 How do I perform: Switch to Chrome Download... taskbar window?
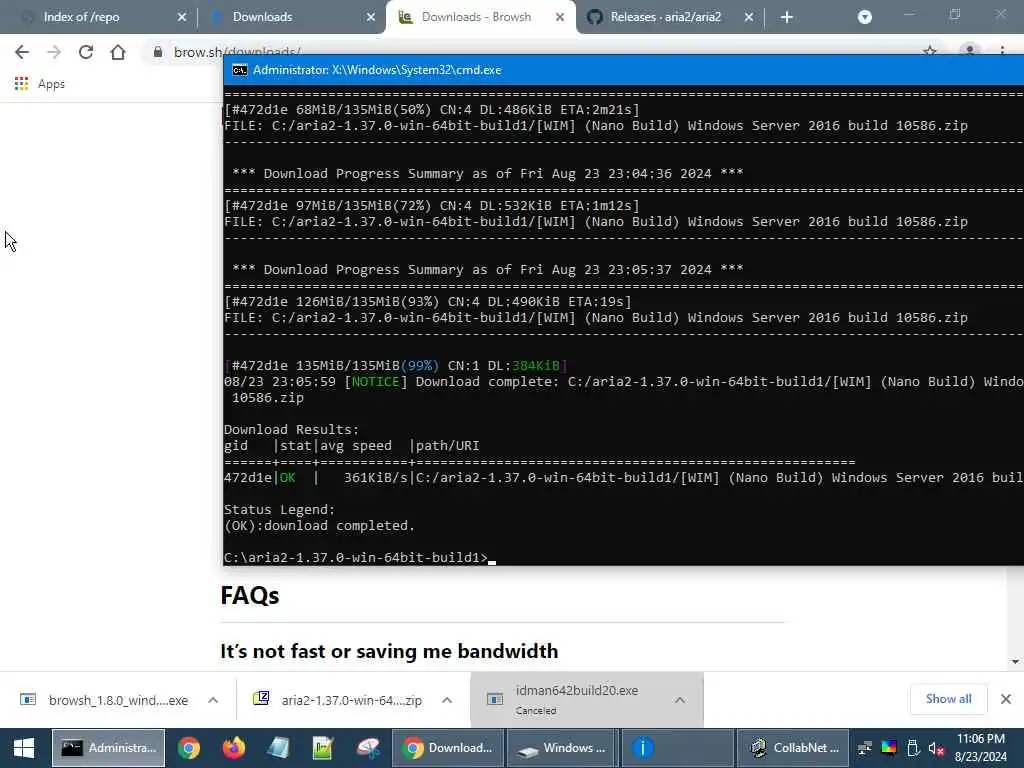447,748
